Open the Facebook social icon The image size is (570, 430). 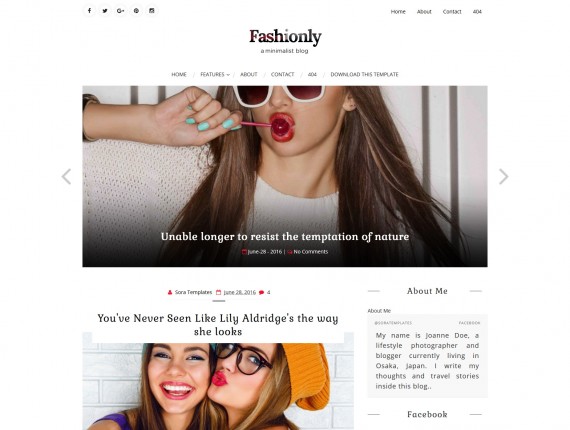89,11
